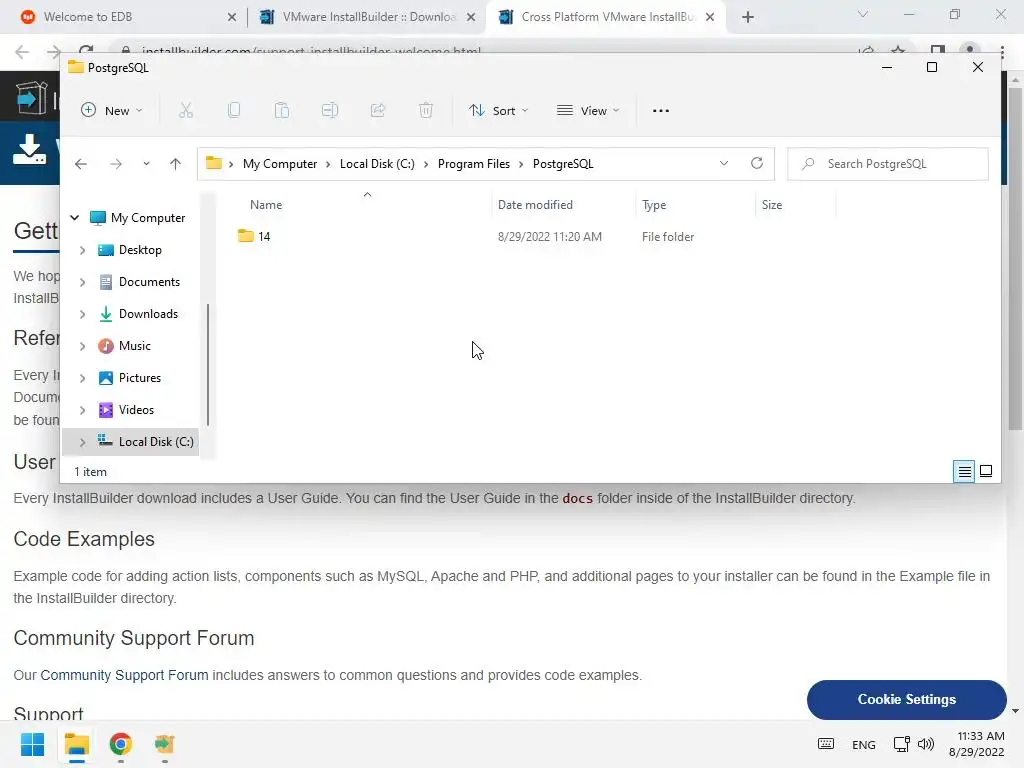Go forward in File Explorer
Viewport: 1024px width, 768px height.
coord(116,164)
